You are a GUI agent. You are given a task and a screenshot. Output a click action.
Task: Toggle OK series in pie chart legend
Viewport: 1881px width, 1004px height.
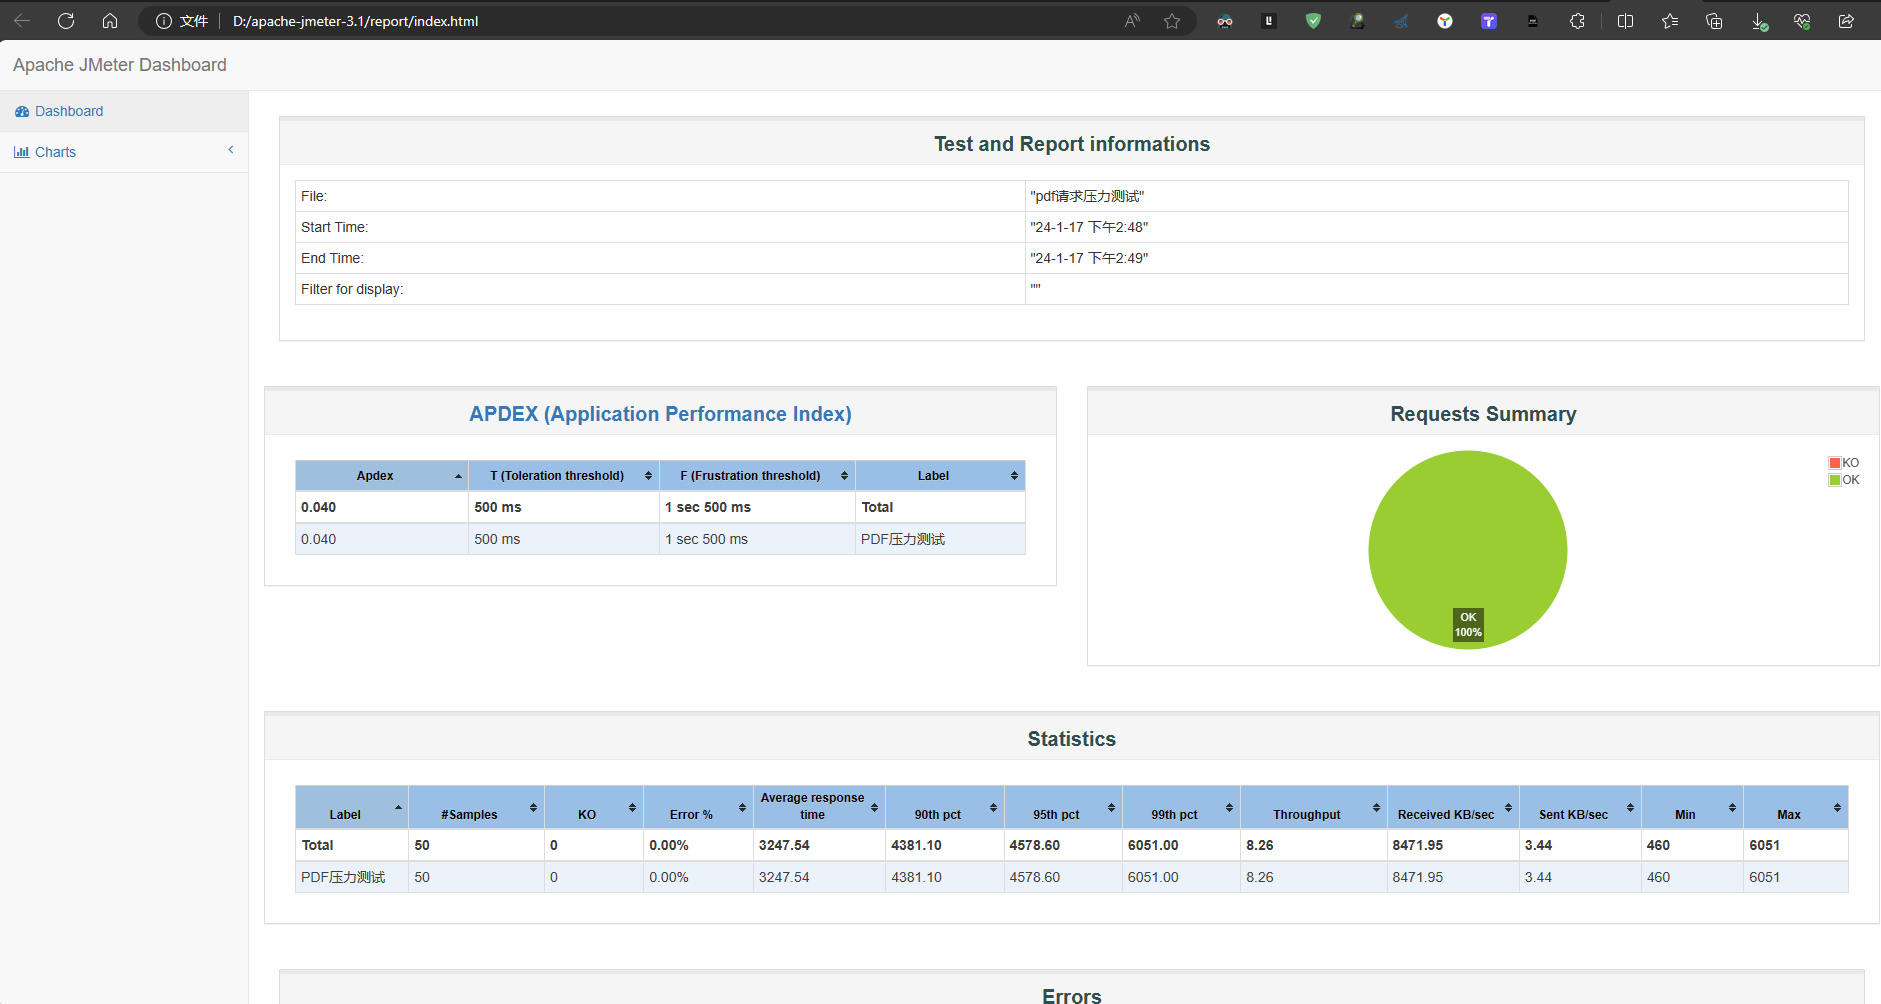pos(1843,480)
